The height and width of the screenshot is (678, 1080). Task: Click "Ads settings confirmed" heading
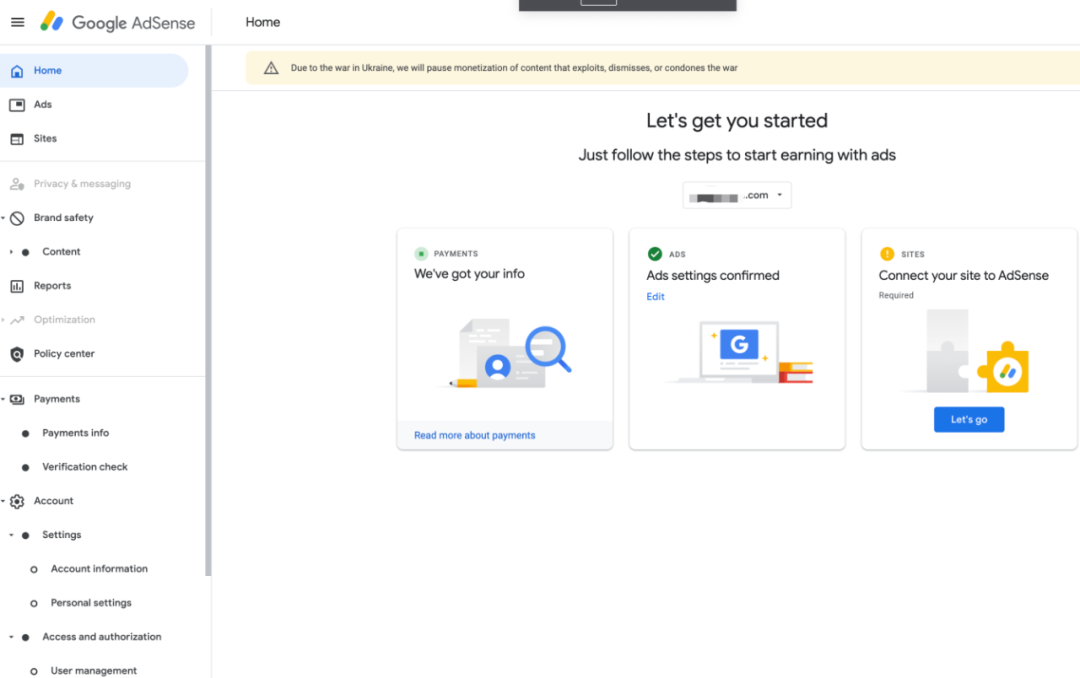[x=713, y=276]
